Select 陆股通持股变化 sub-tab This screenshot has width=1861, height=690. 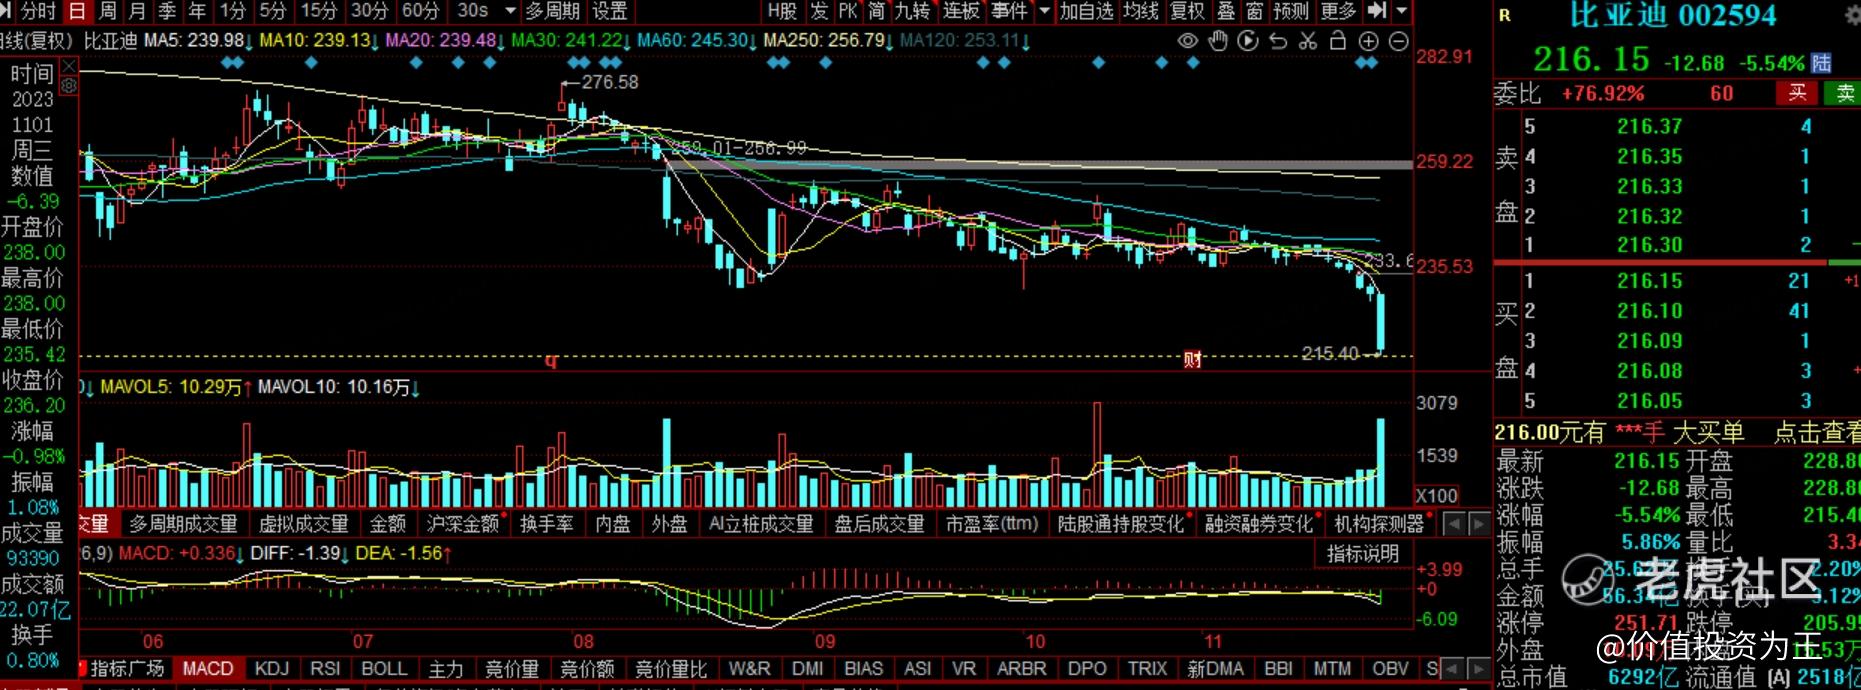[1120, 524]
